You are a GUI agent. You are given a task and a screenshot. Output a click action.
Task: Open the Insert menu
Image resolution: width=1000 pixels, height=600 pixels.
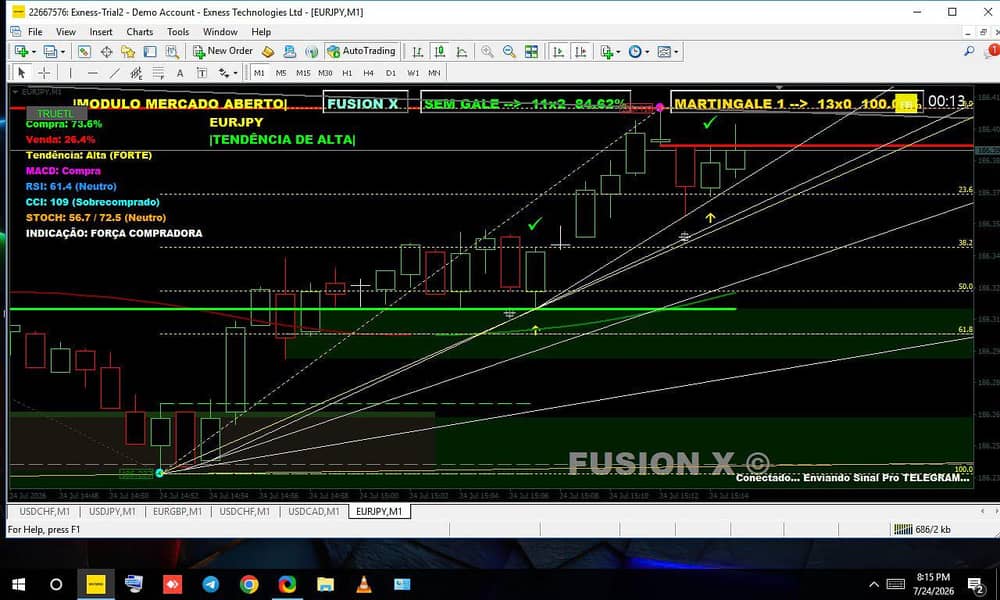pyautogui.click(x=101, y=32)
